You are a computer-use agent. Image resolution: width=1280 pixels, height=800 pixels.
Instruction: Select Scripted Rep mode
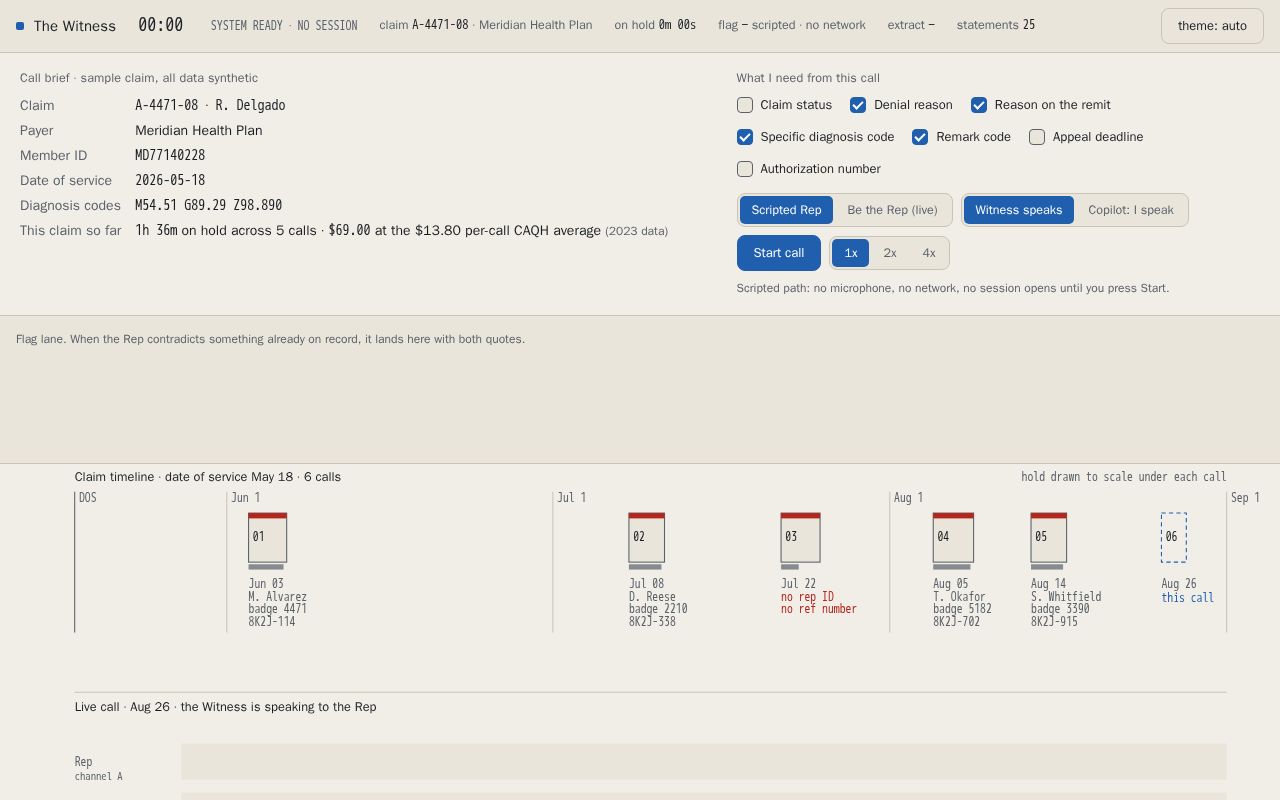point(786,210)
